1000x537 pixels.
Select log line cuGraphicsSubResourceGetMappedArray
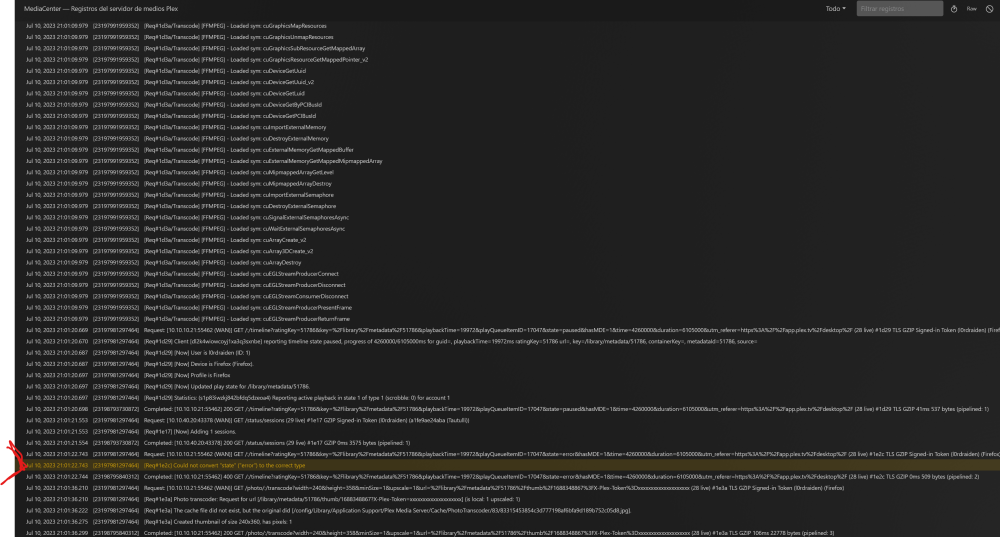(x=195, y=48)
